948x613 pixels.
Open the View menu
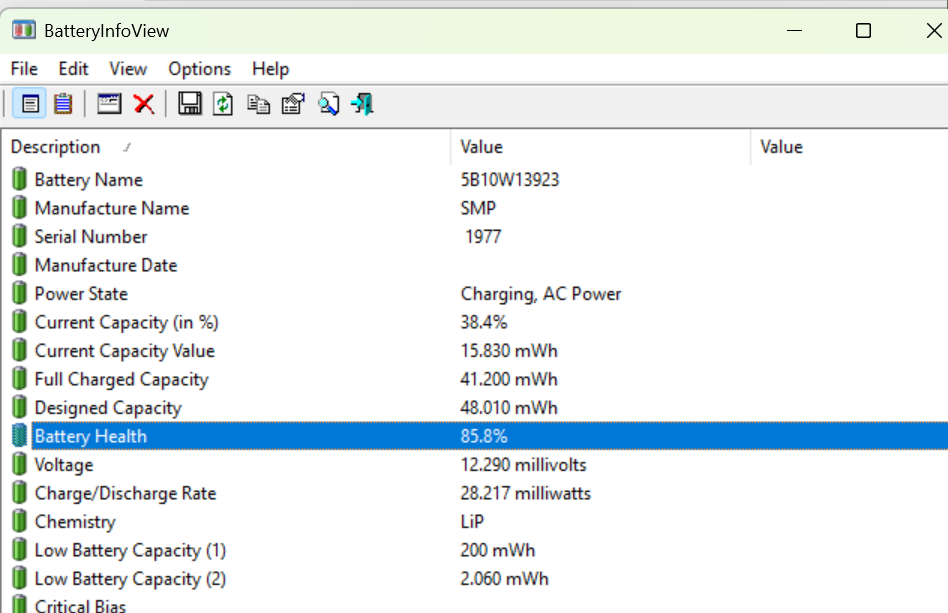(128, 69)
